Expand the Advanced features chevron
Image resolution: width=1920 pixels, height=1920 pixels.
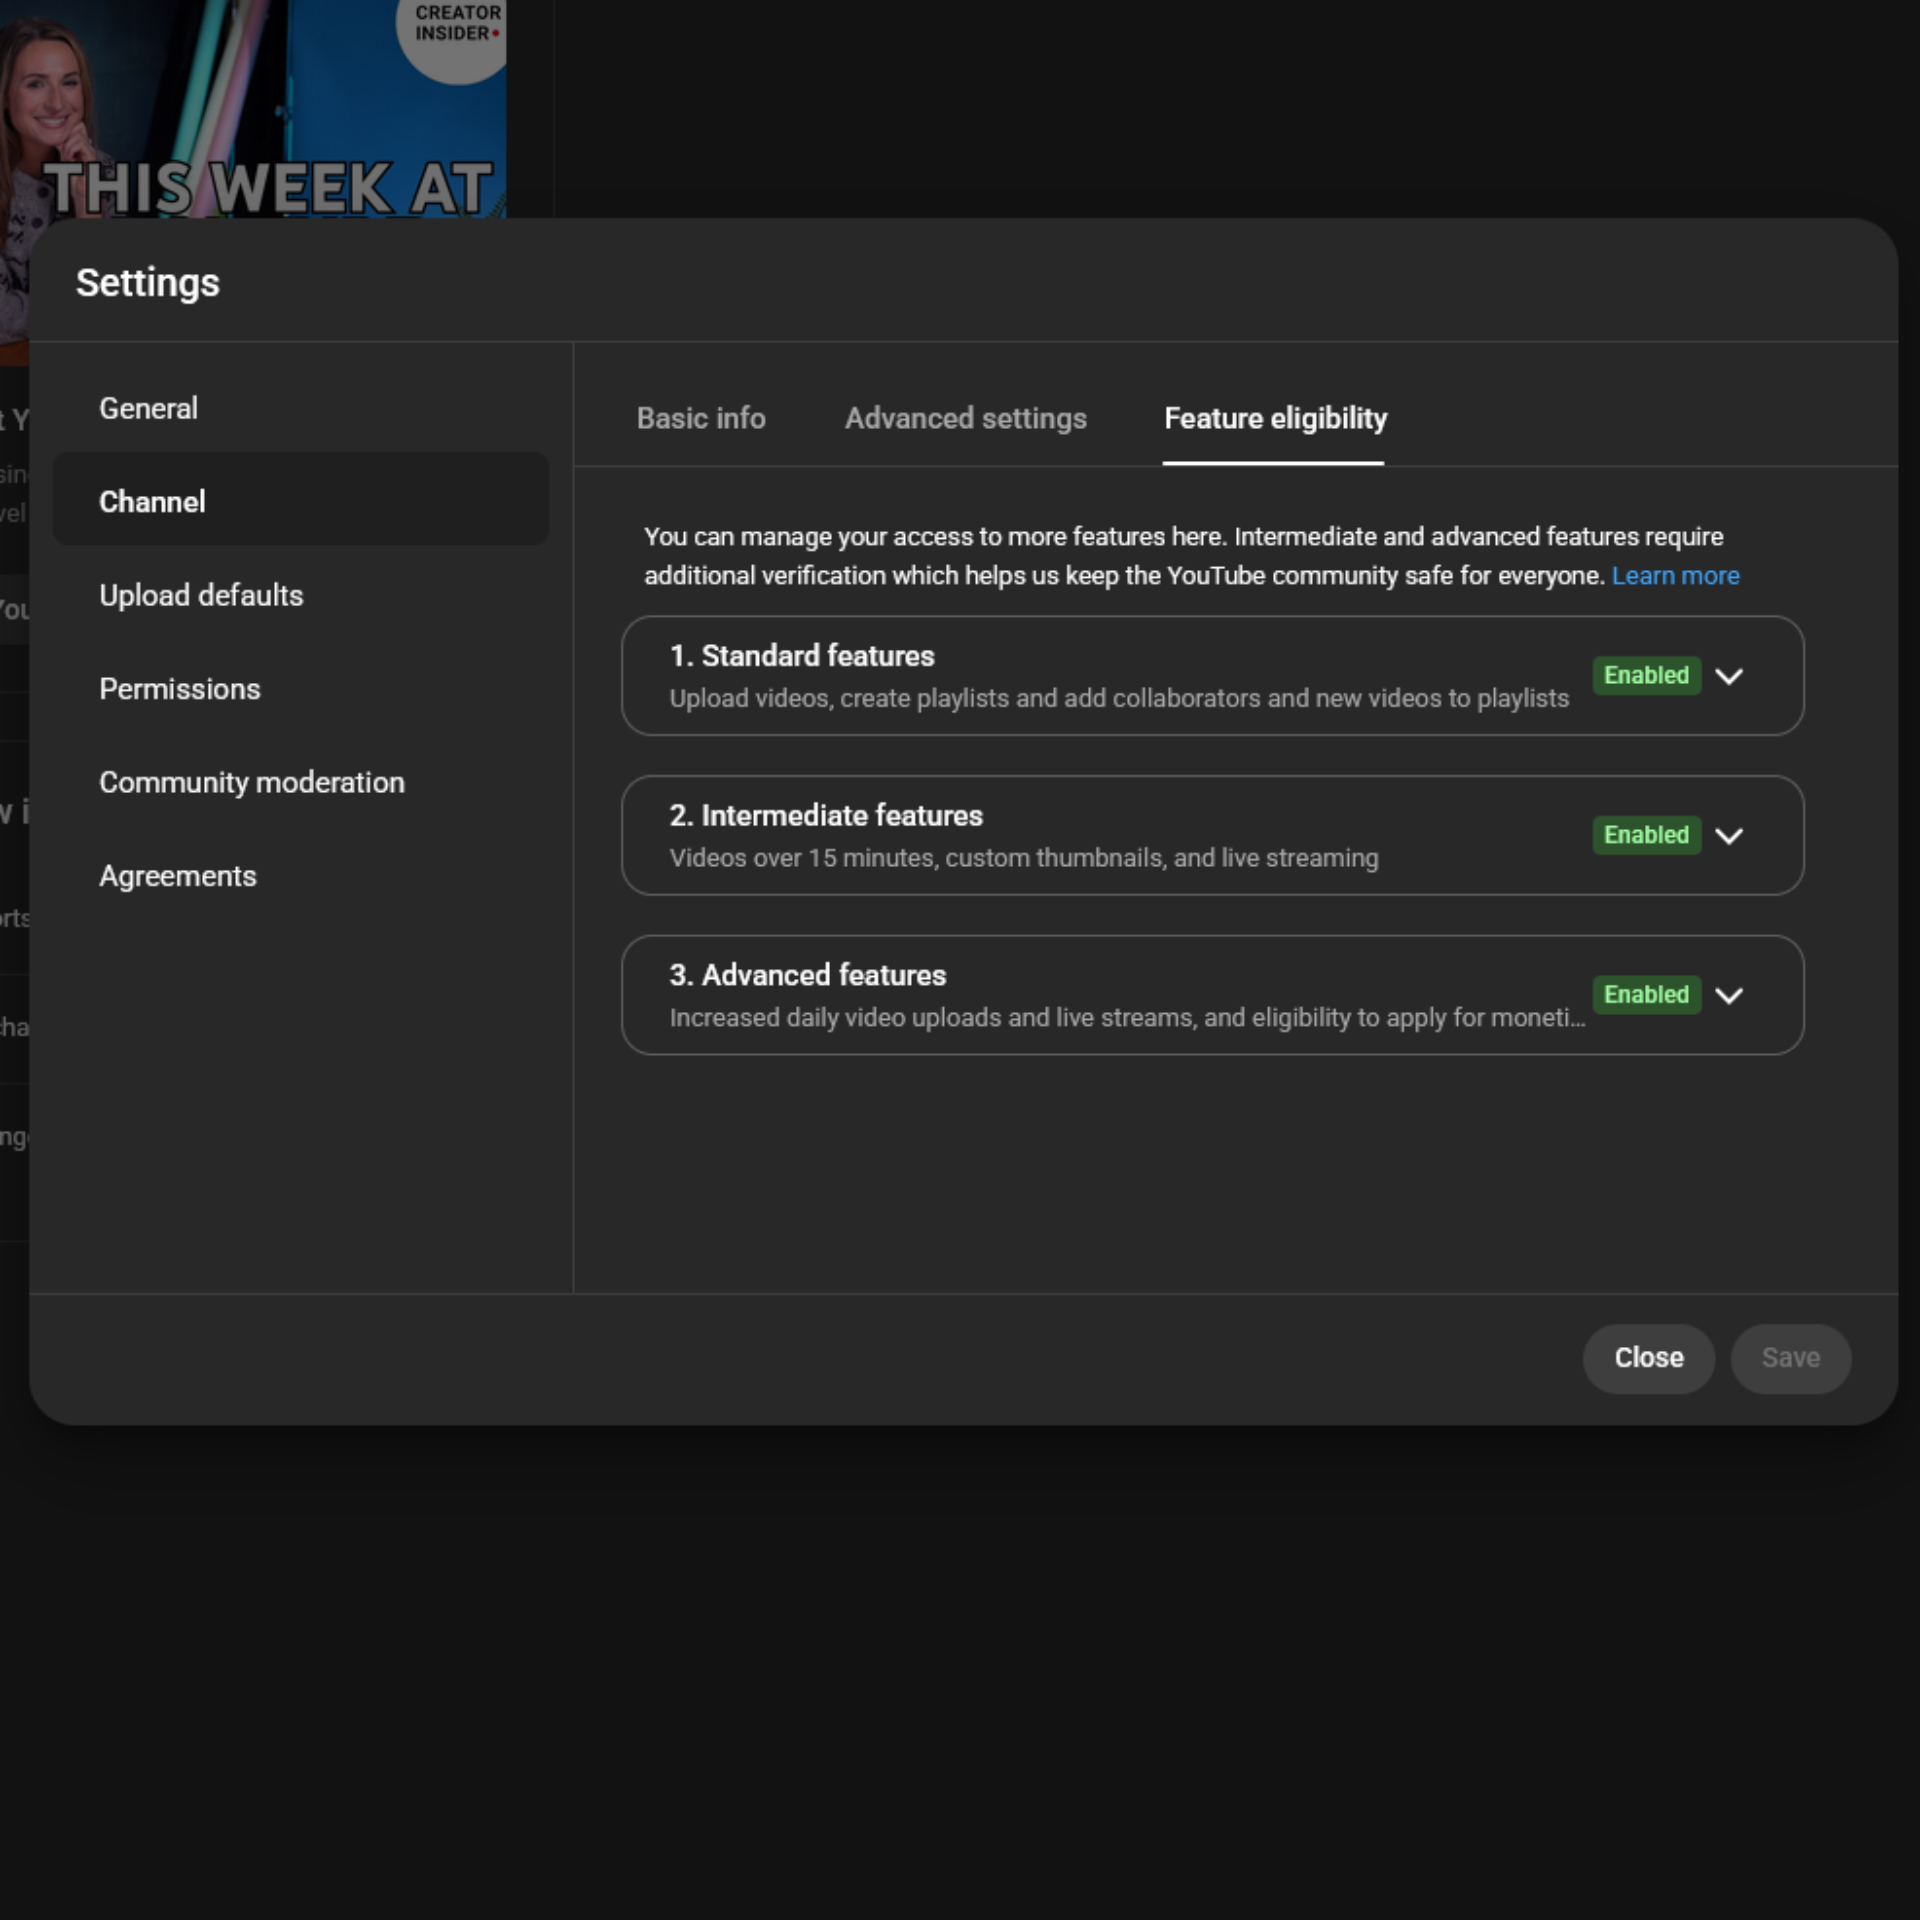pyautogui.click(x=1728, y=995)
